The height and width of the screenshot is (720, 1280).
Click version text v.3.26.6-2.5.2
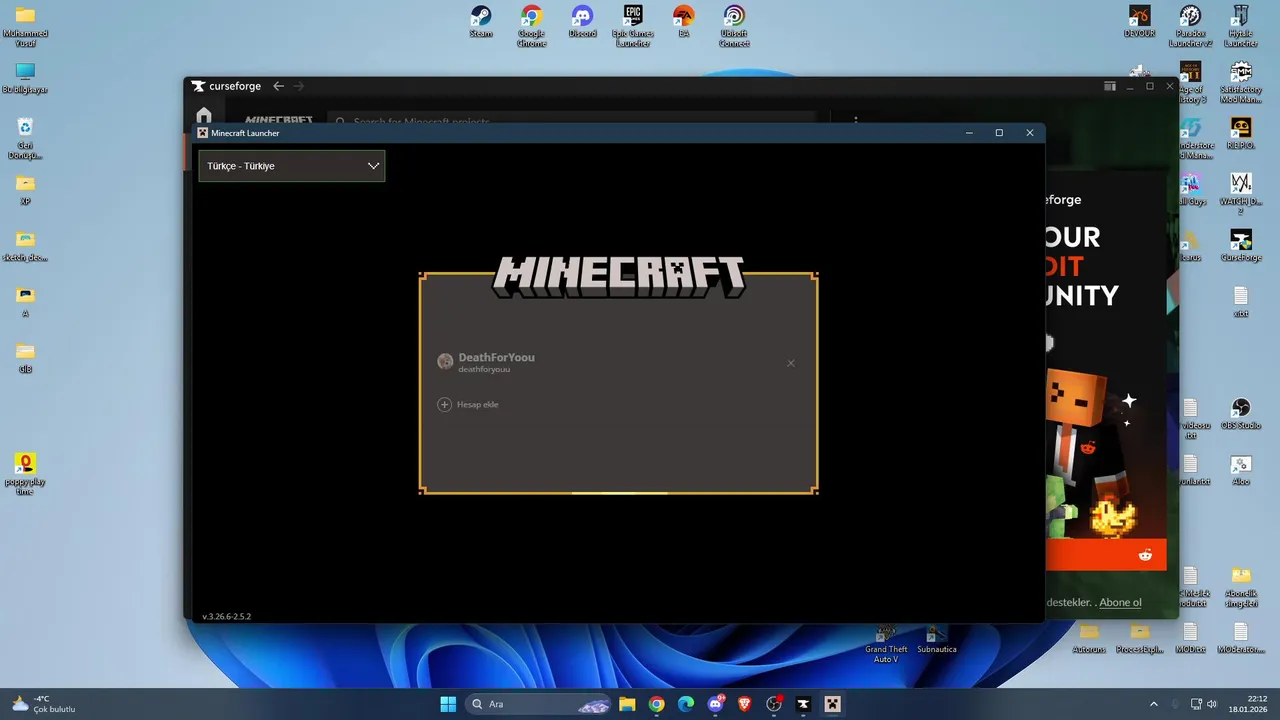[x=226, y=617]
